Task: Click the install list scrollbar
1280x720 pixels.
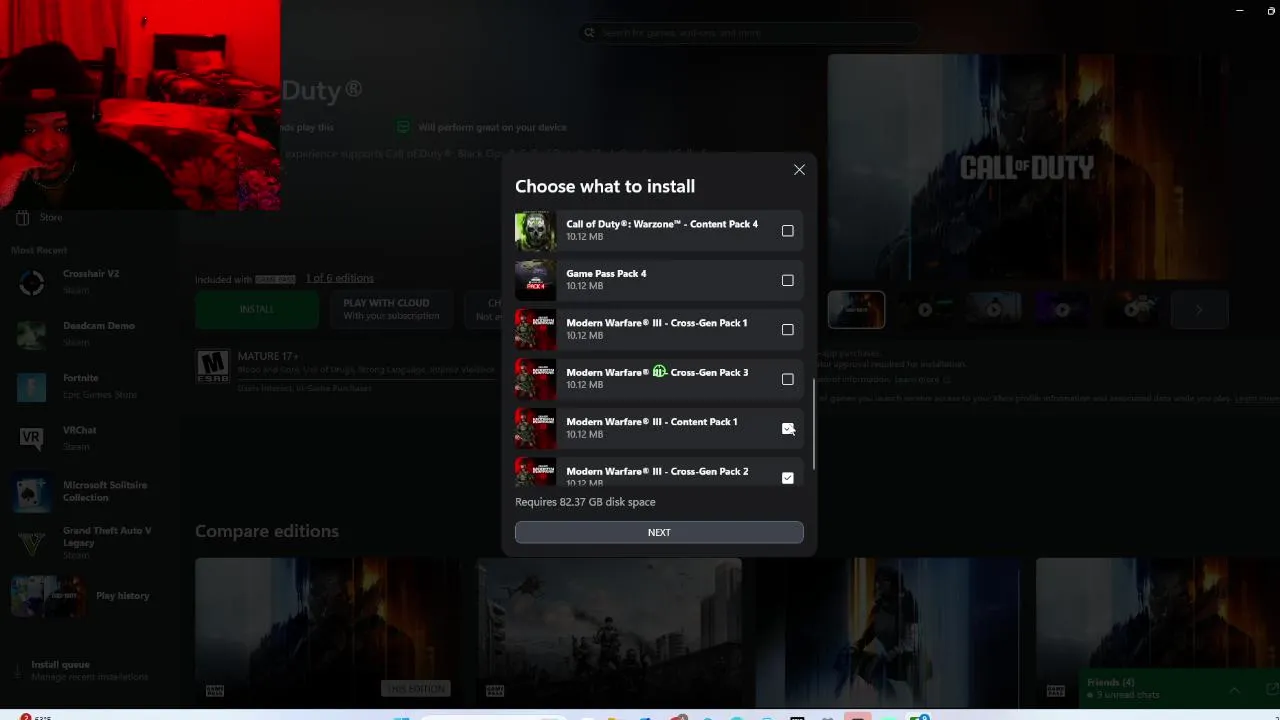Action: (814, 424)
